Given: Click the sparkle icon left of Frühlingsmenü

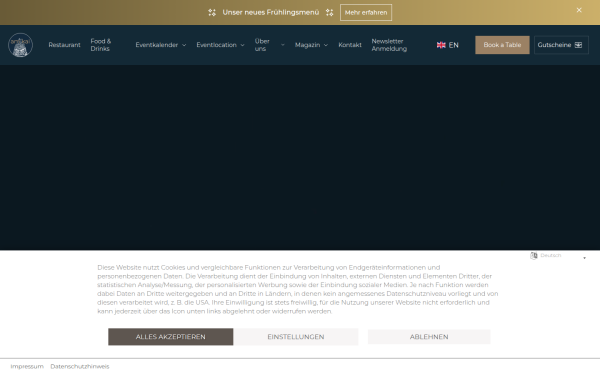Looking at the screenshot, I should [x=212, y=13].
